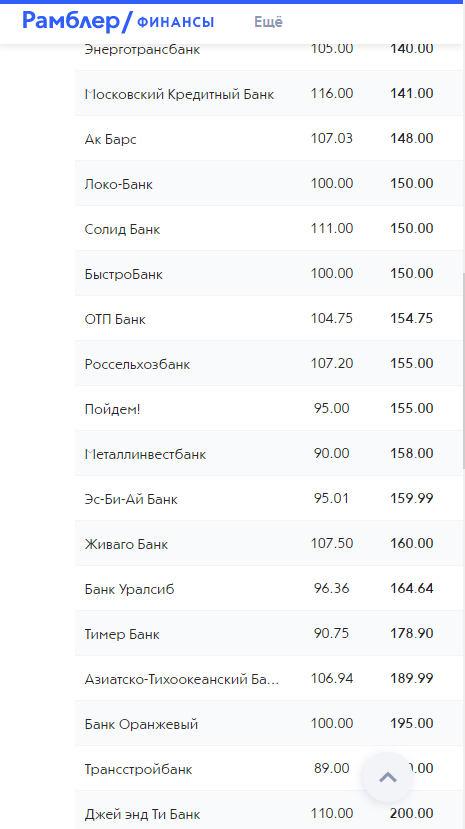
Task: Select the Московский Кредитный Банк row
Action: click(270, 93)
